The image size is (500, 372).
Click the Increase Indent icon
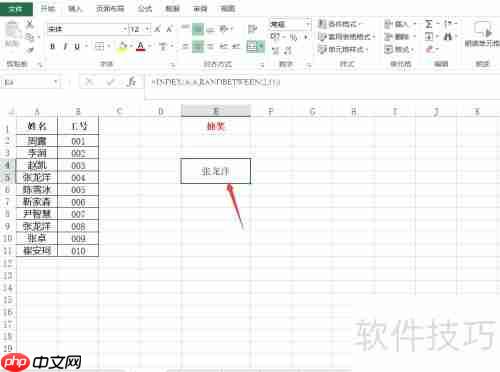[x=236, y=46]
